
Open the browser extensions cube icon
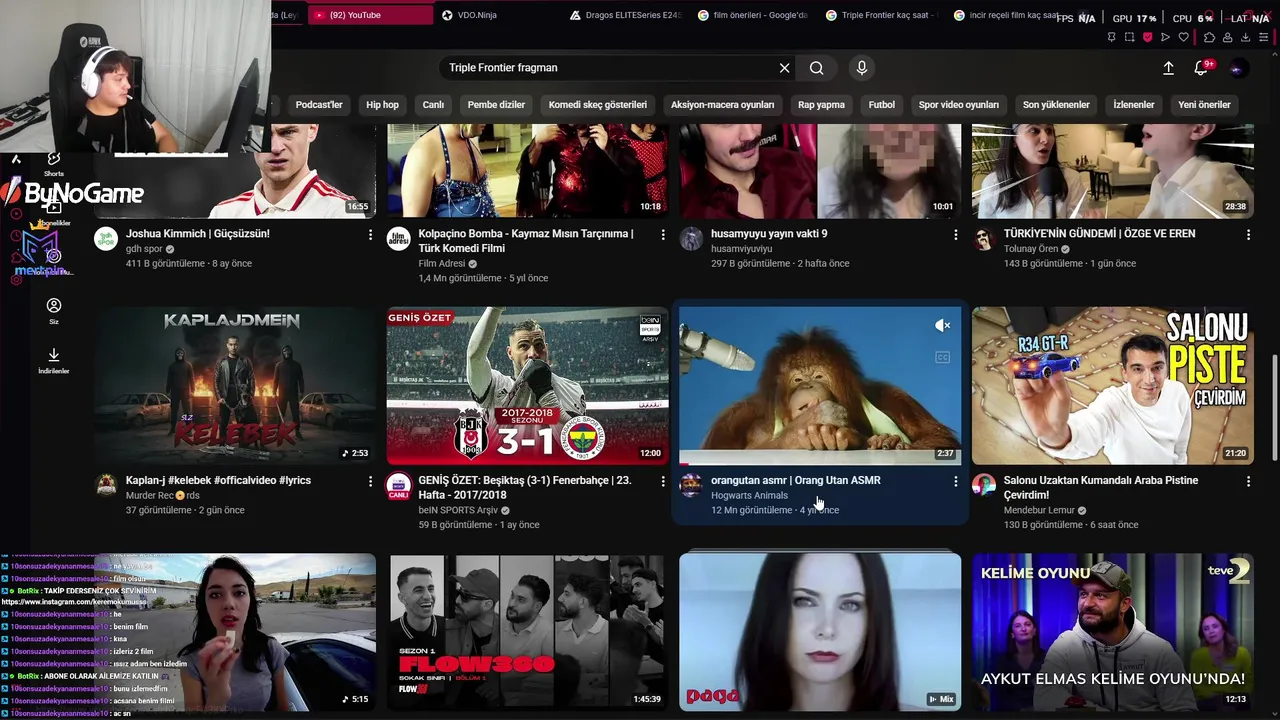(1209, 37)
